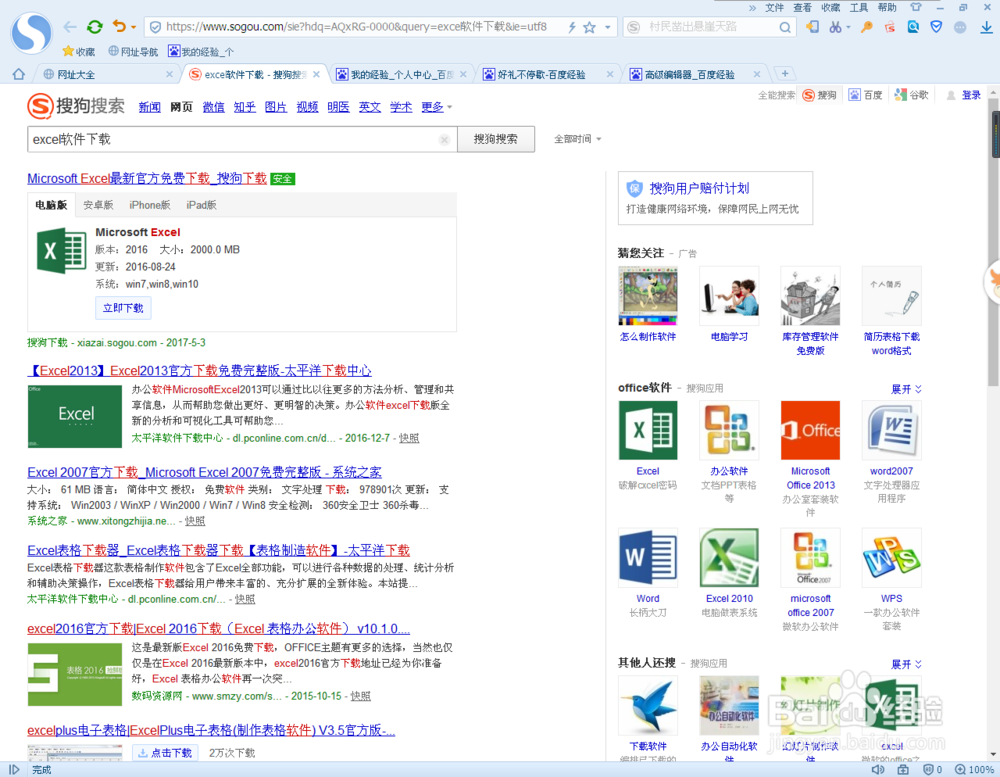Click the scissors screenshot tool icon
The height and width of the screenshot is (777, 1000).
pyautogui.click(x=835, y=27)
